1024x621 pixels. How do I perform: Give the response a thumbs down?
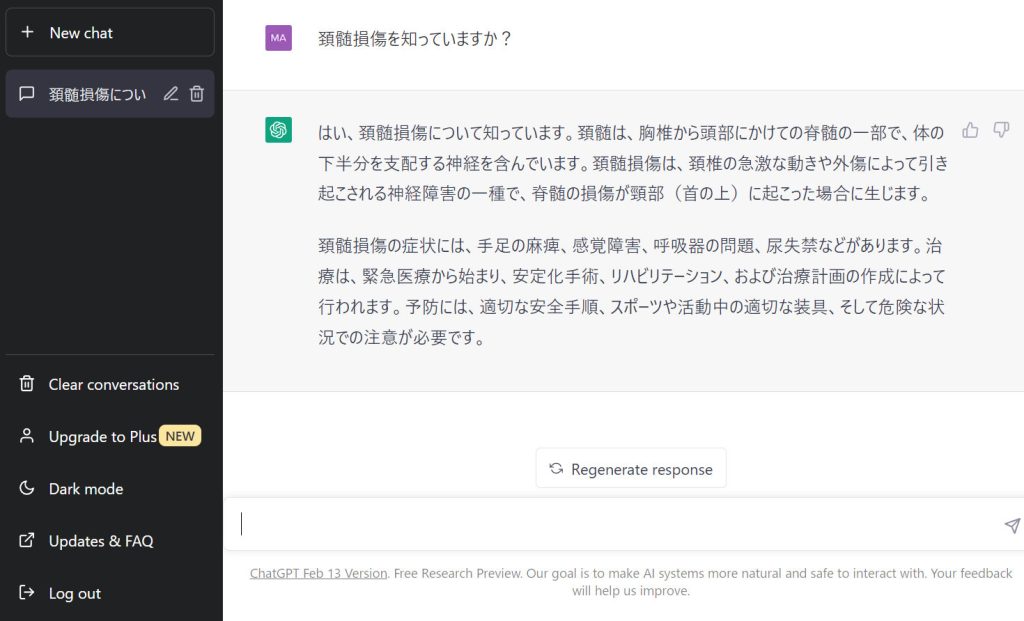[x=1001, y=130]
